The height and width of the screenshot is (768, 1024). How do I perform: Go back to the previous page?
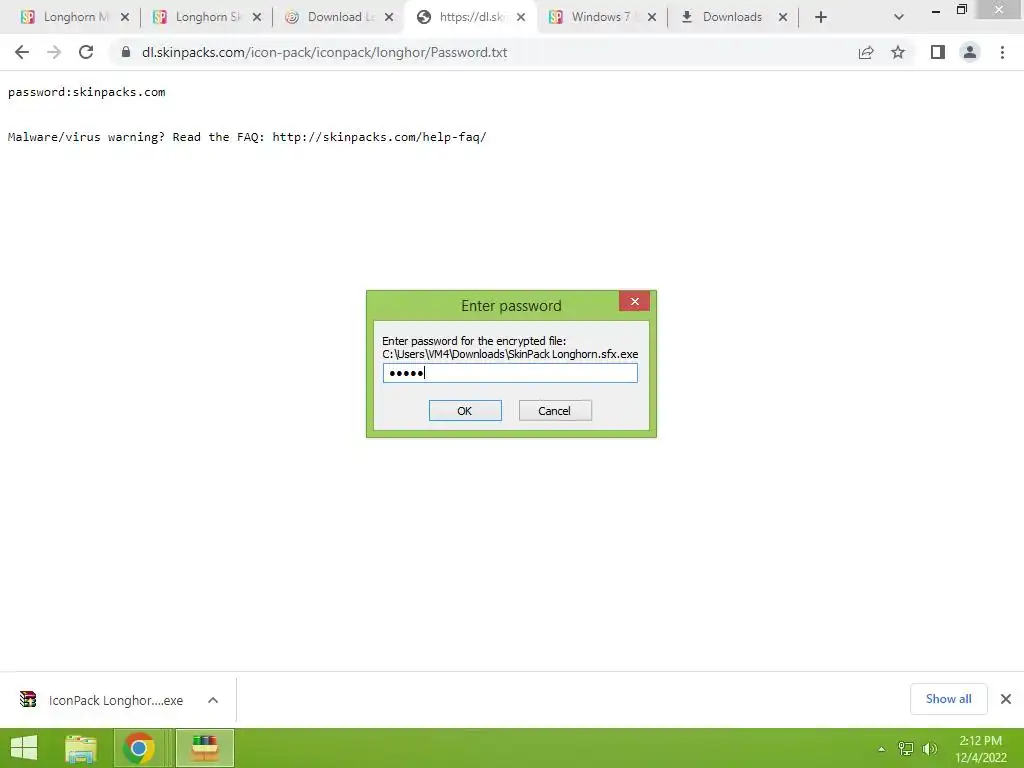(x=22, y=52)
